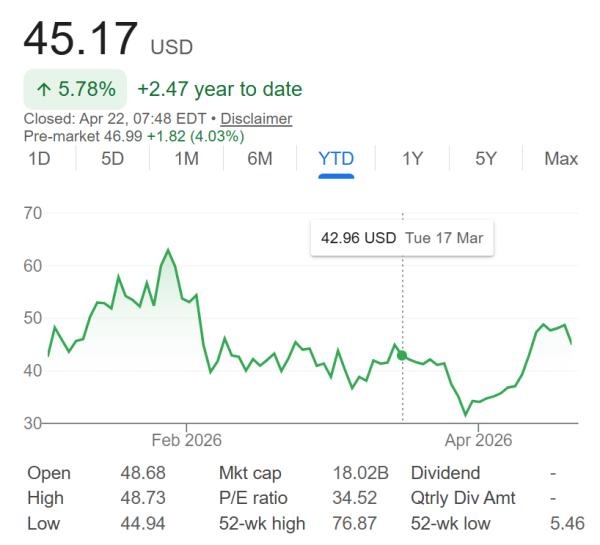The image size is (600, 545).
Task: Show the 6M chart range
Action: point(260,158)
